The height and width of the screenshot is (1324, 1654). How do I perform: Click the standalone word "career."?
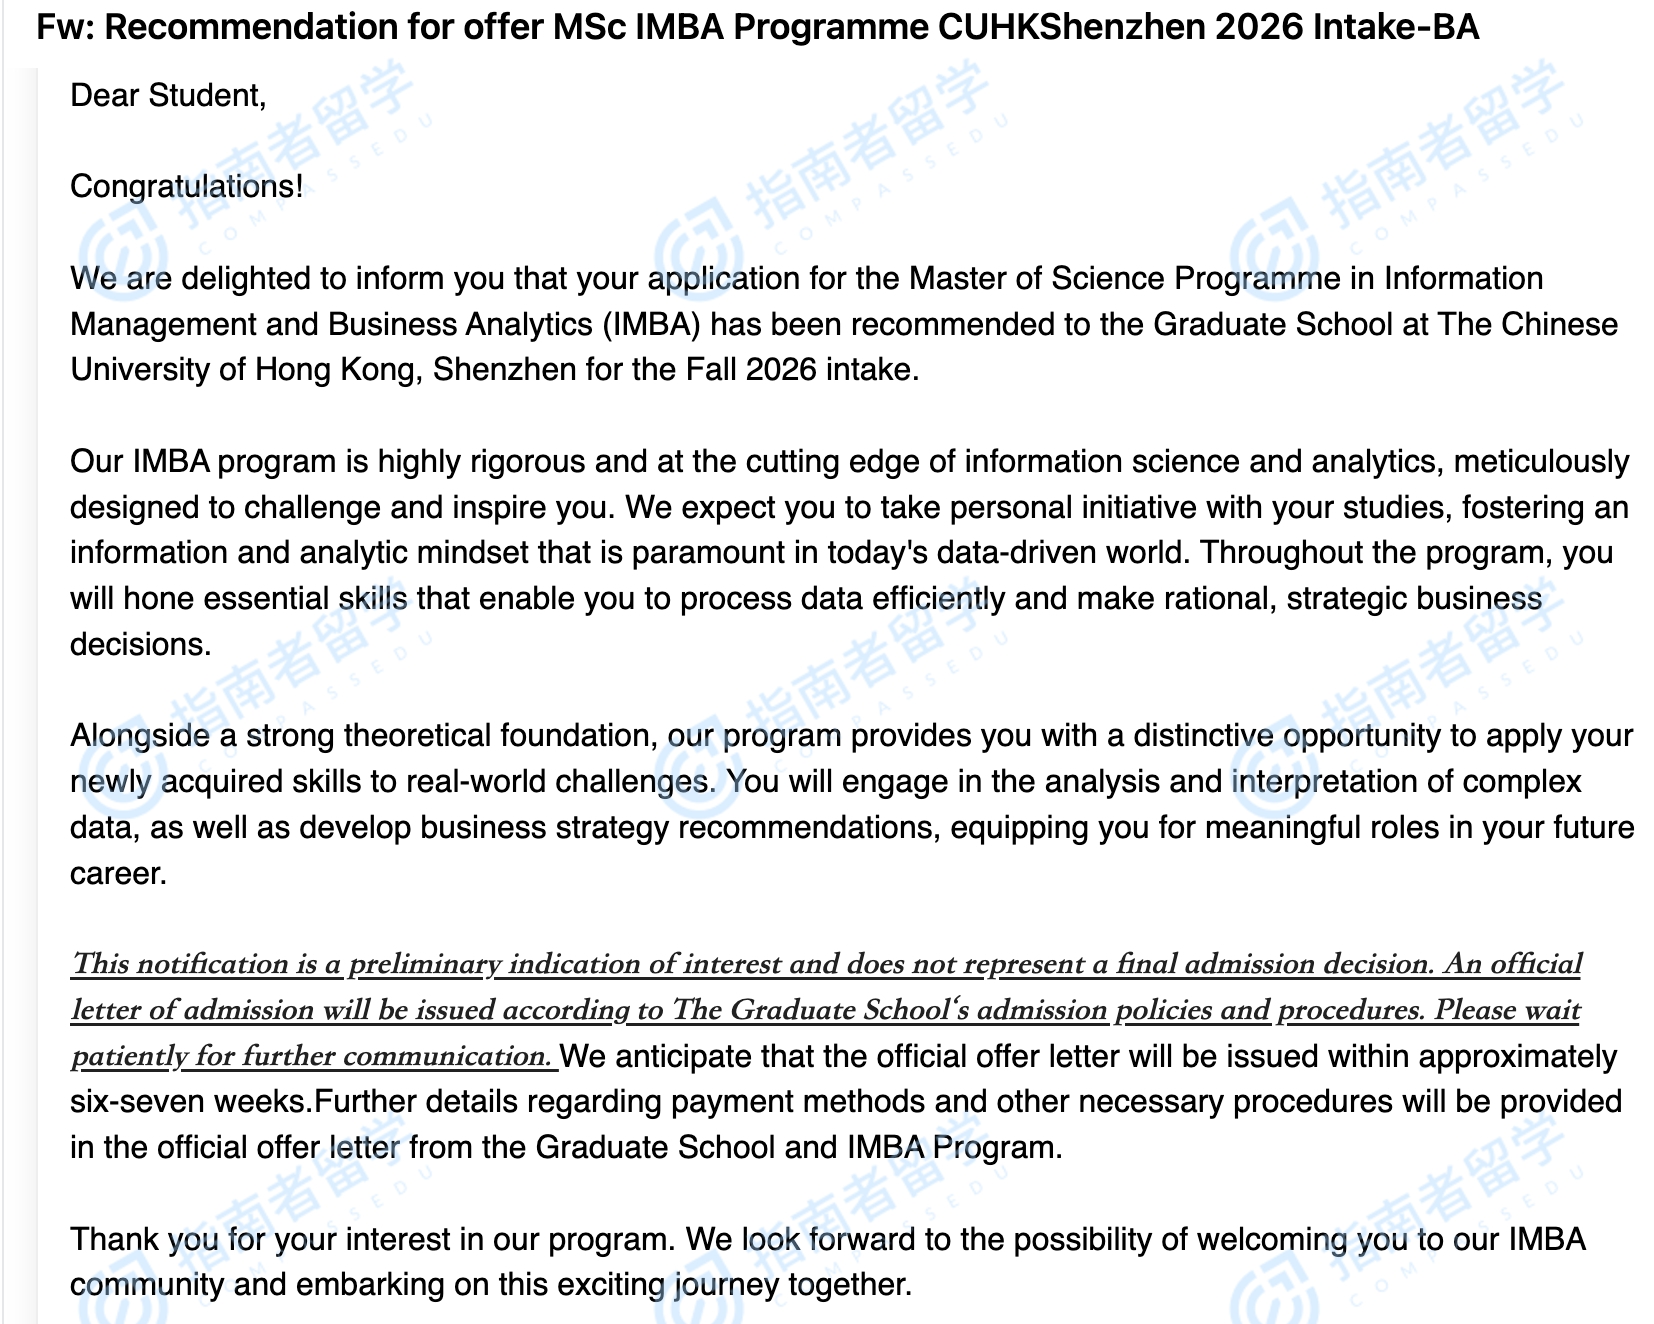118,874
